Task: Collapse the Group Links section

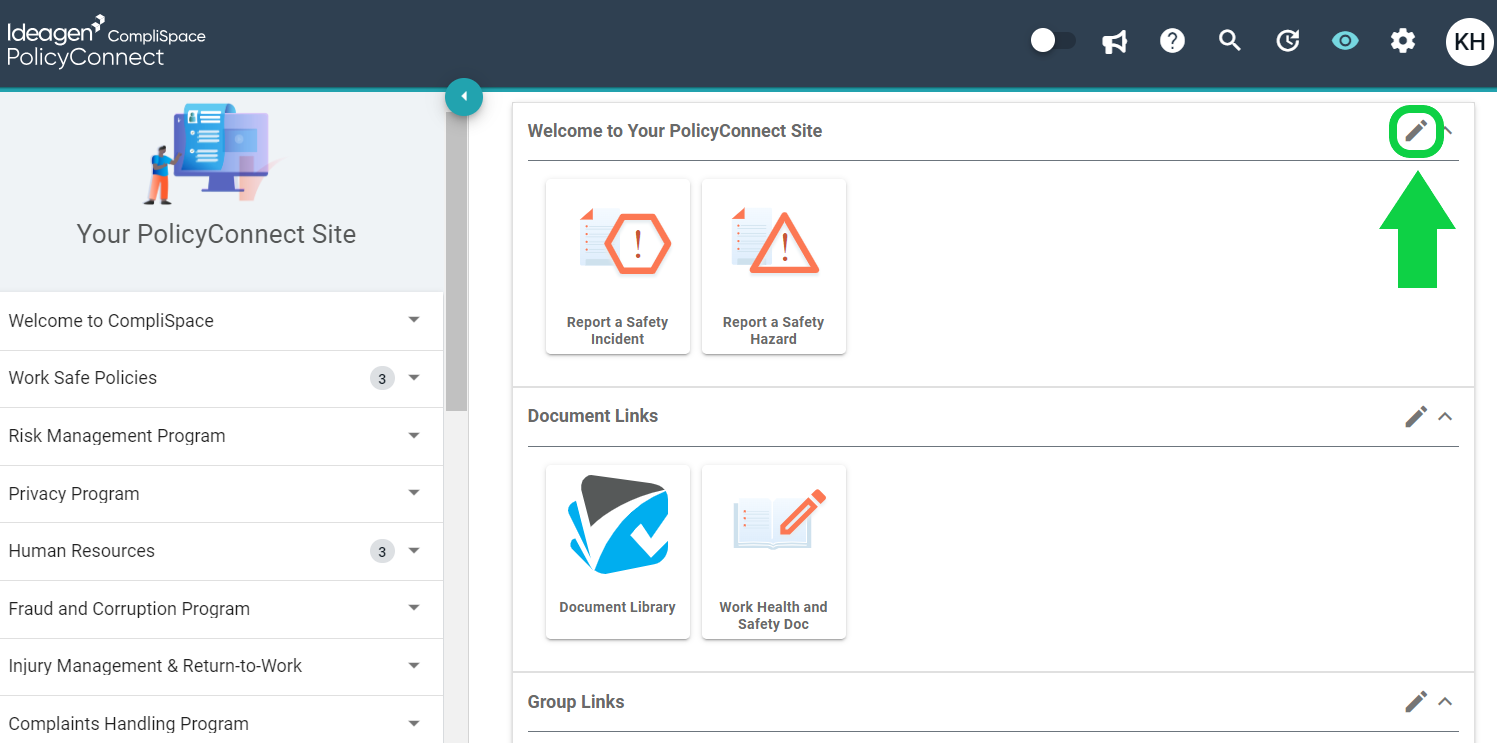Action: click(x=1445, y=702)
